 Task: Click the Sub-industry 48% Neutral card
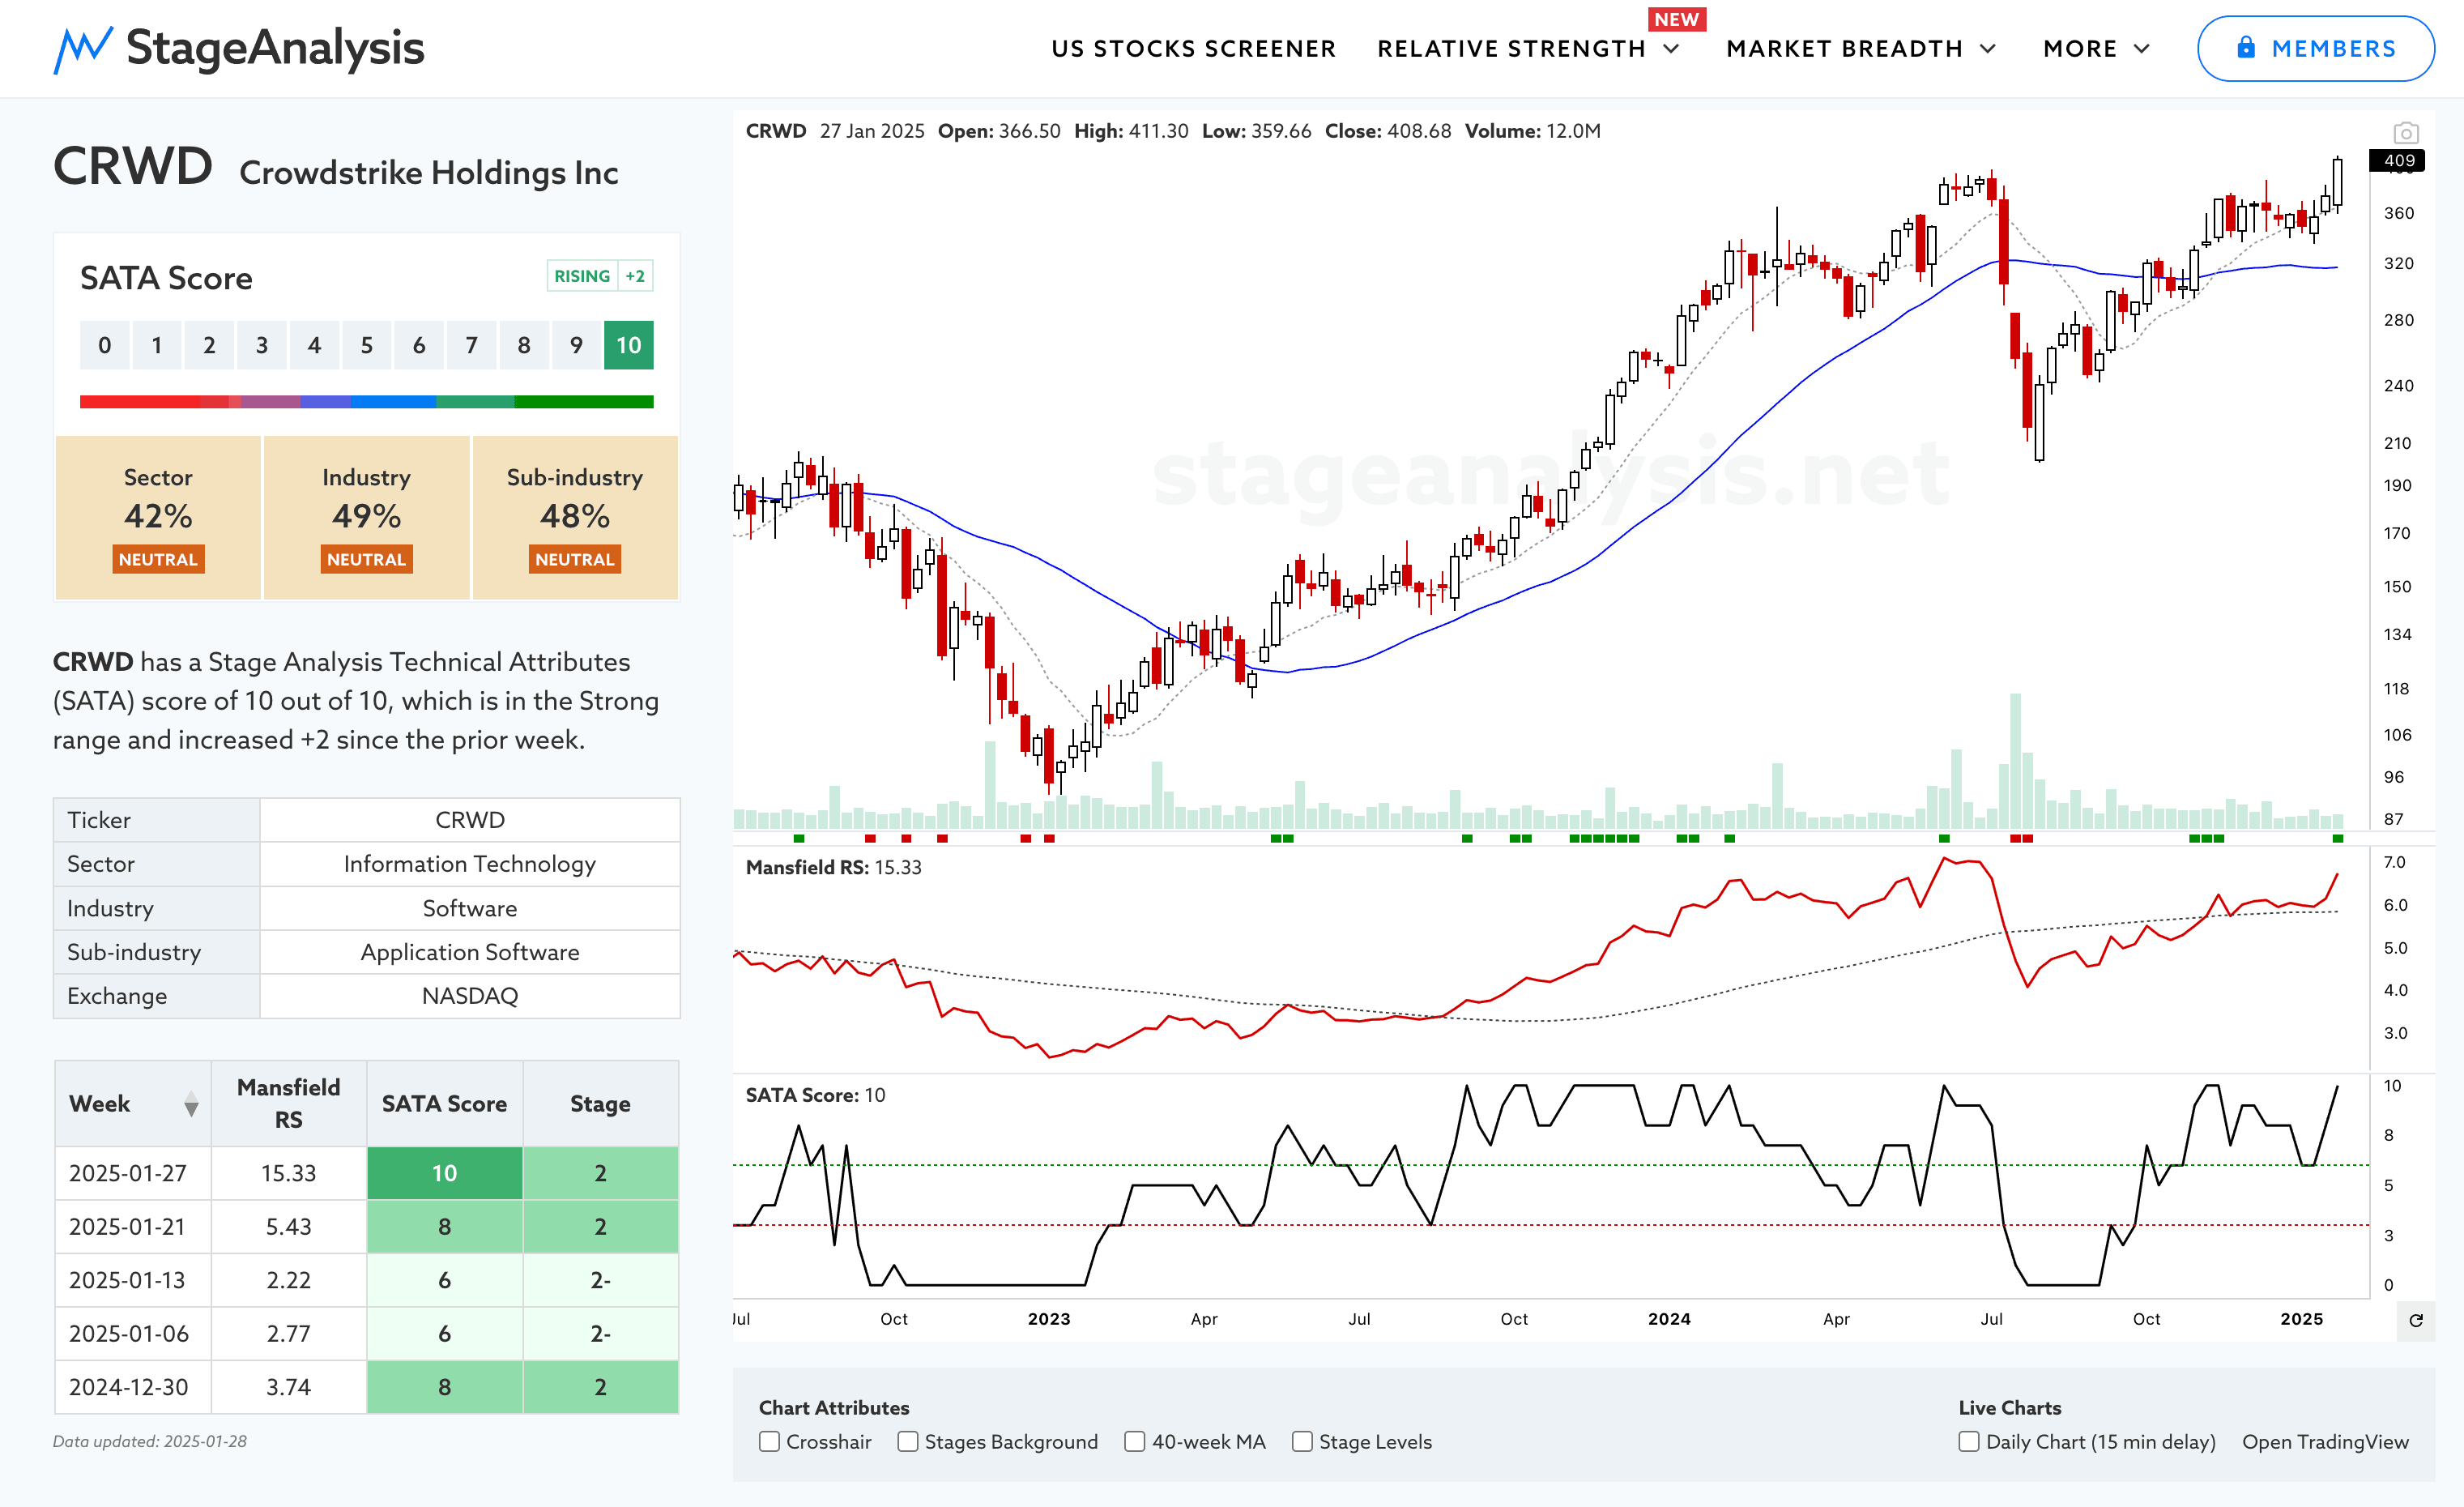(575, 517)
